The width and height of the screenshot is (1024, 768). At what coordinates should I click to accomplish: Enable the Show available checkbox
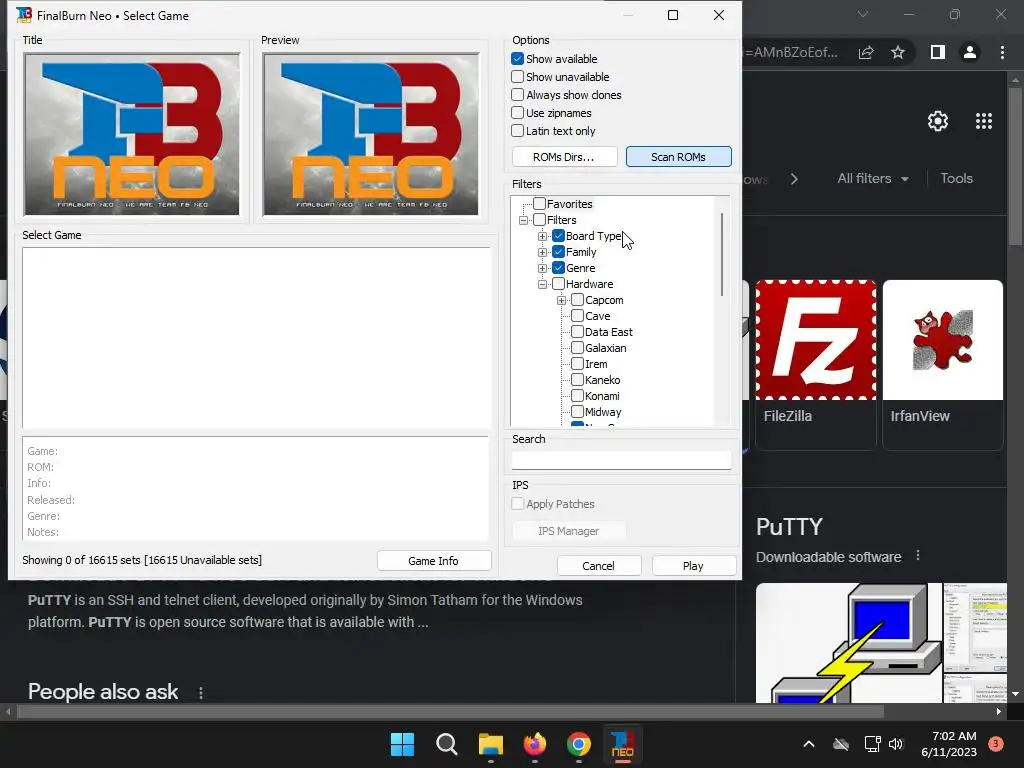click(x=517, y=59)
